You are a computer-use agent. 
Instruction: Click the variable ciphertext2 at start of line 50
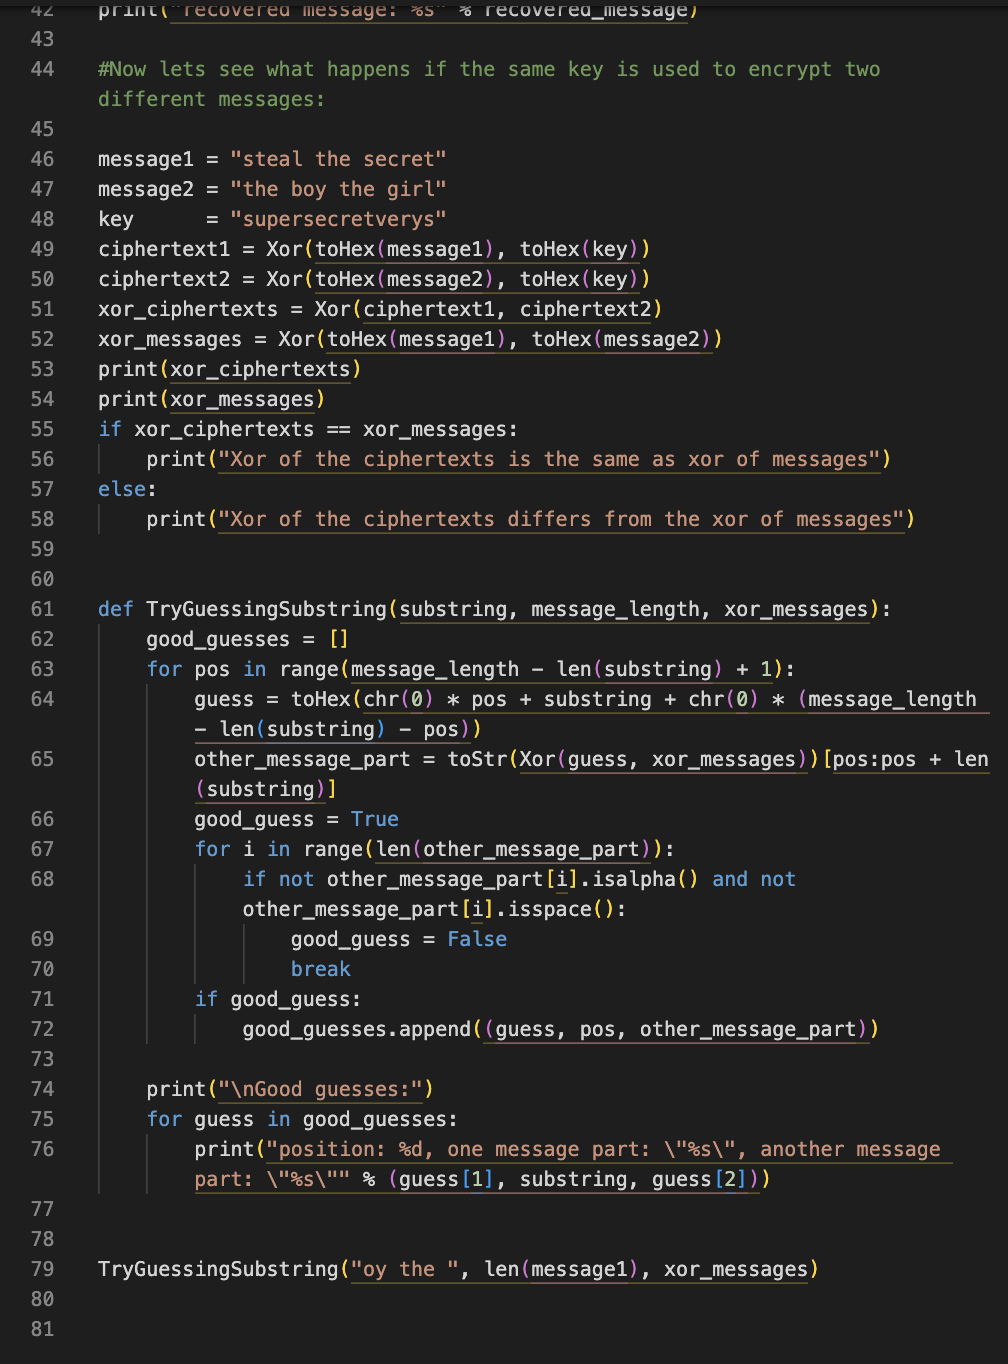click(x=164, y=279)
